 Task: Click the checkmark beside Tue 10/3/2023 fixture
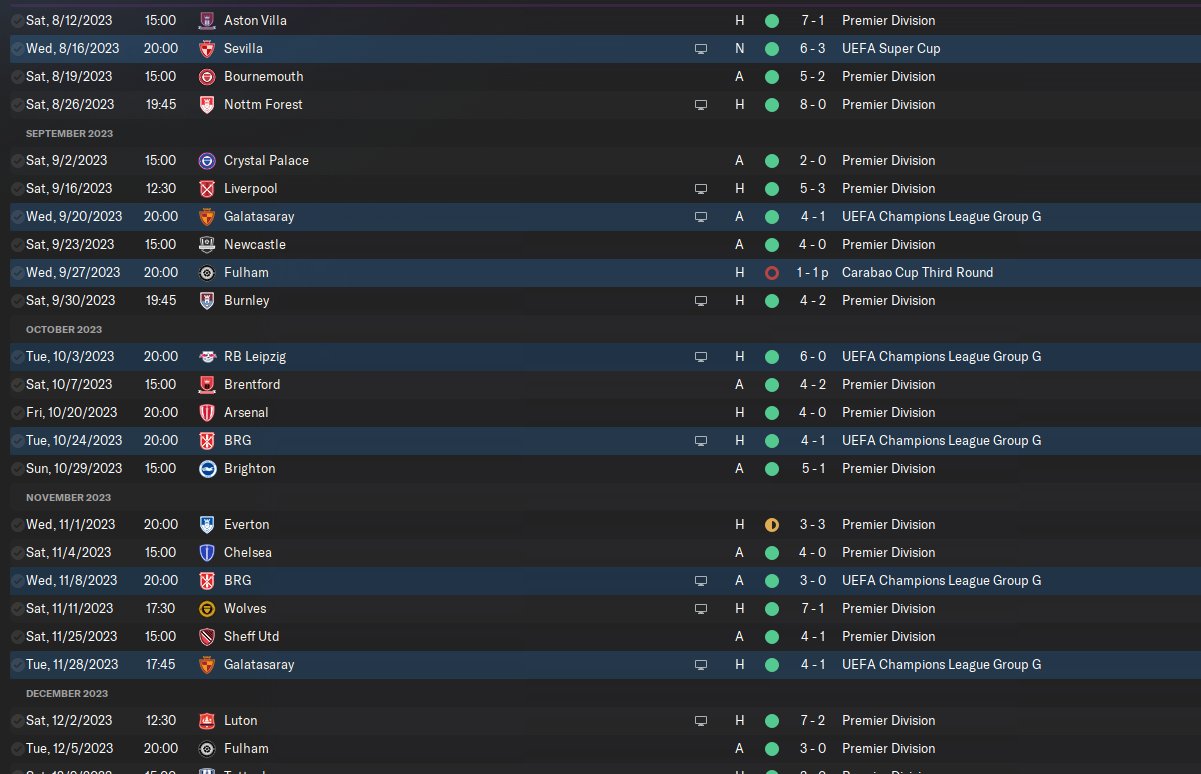(18, 356)
